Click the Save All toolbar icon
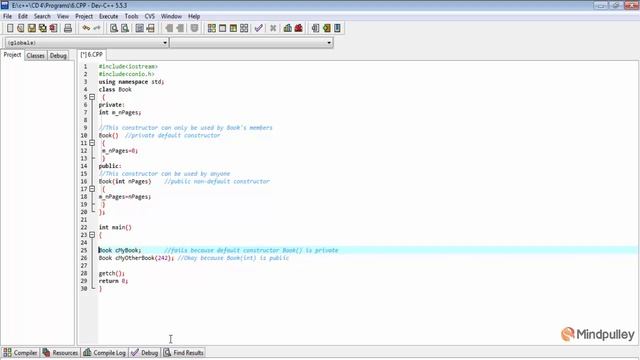 42,28
